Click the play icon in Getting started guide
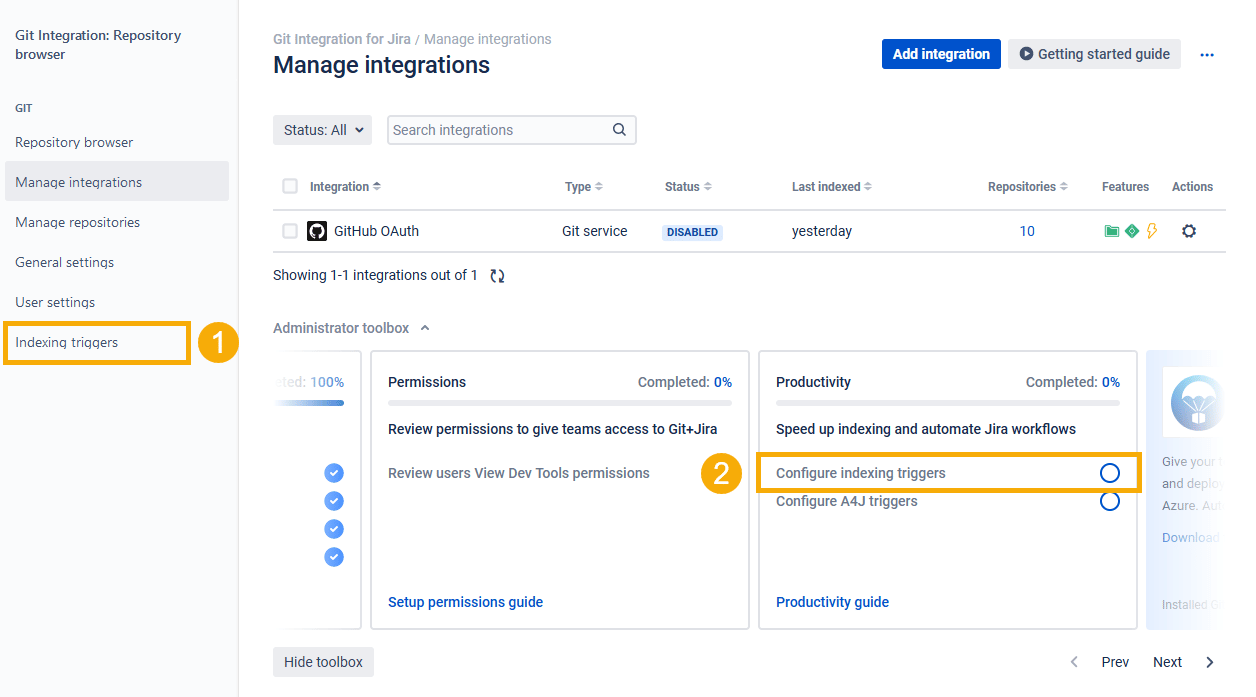 click(x=1026, y=54)
